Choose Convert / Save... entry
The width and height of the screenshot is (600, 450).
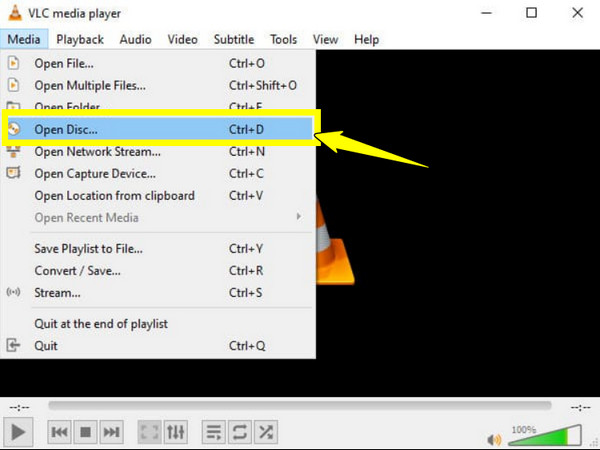click(158, 271)
